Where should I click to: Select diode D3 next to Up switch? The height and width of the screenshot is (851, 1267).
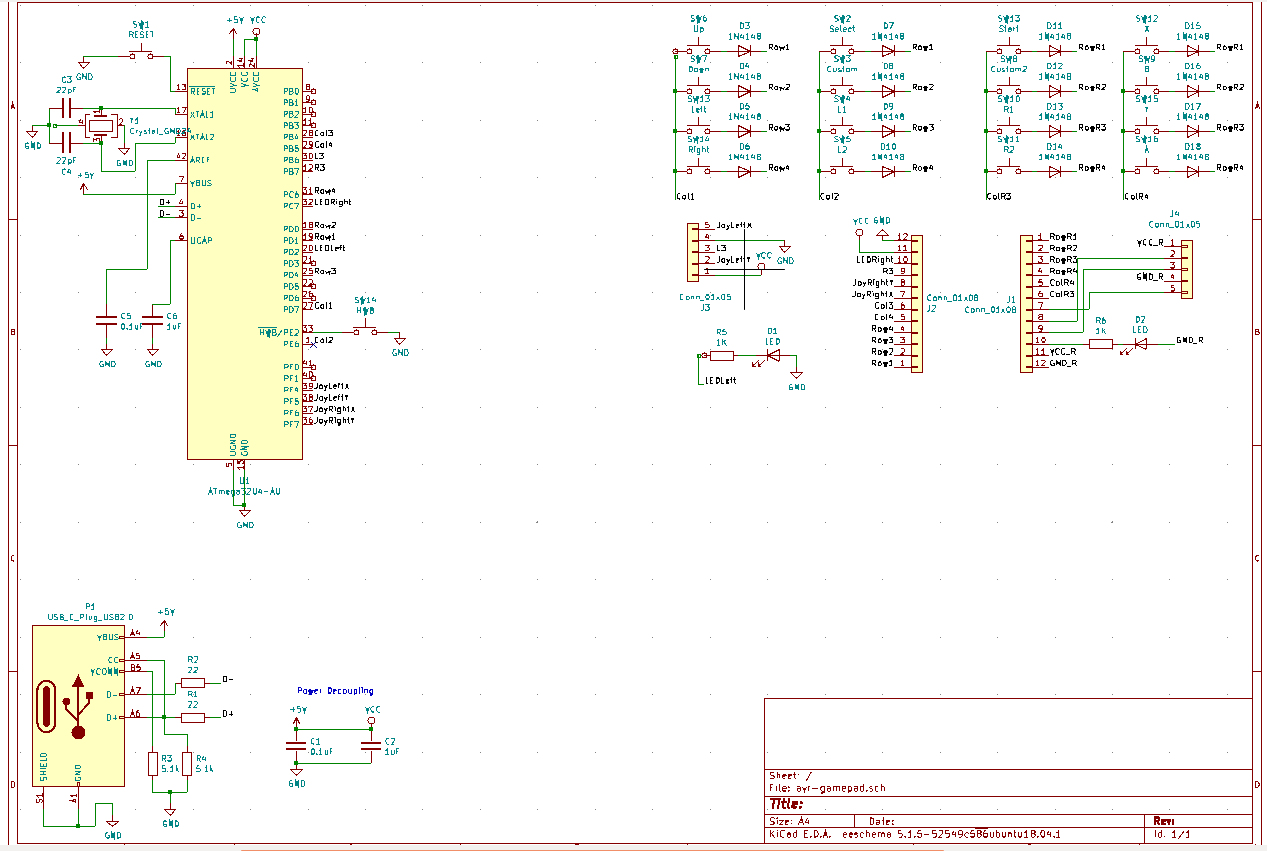(744, 50)
